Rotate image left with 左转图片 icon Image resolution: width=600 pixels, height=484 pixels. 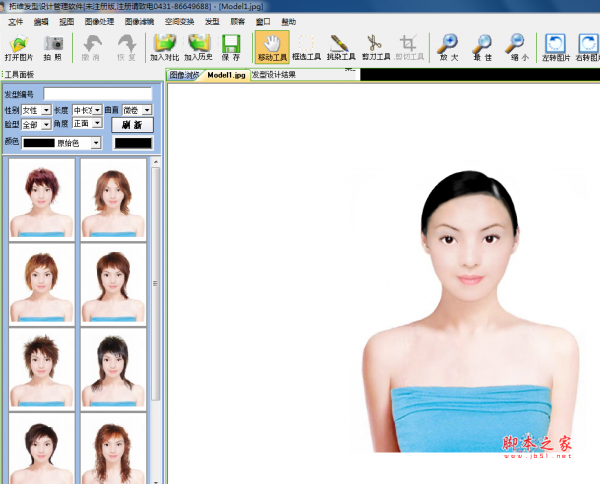(x=555, y=47)
